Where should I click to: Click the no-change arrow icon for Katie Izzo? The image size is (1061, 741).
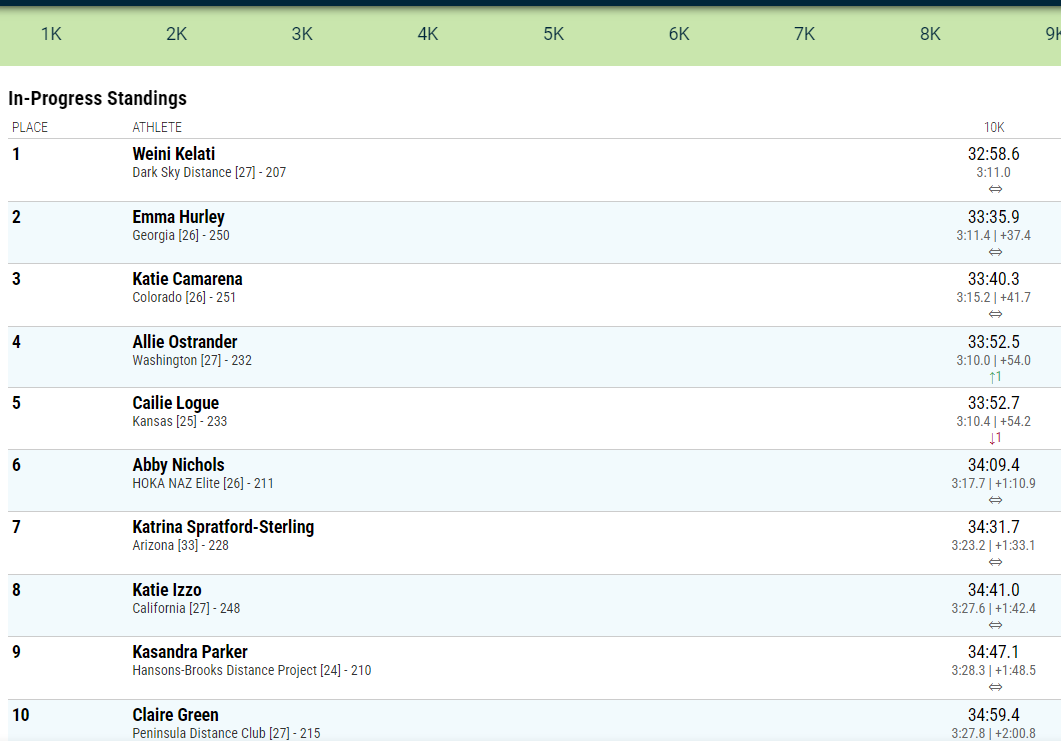point(995,625)
